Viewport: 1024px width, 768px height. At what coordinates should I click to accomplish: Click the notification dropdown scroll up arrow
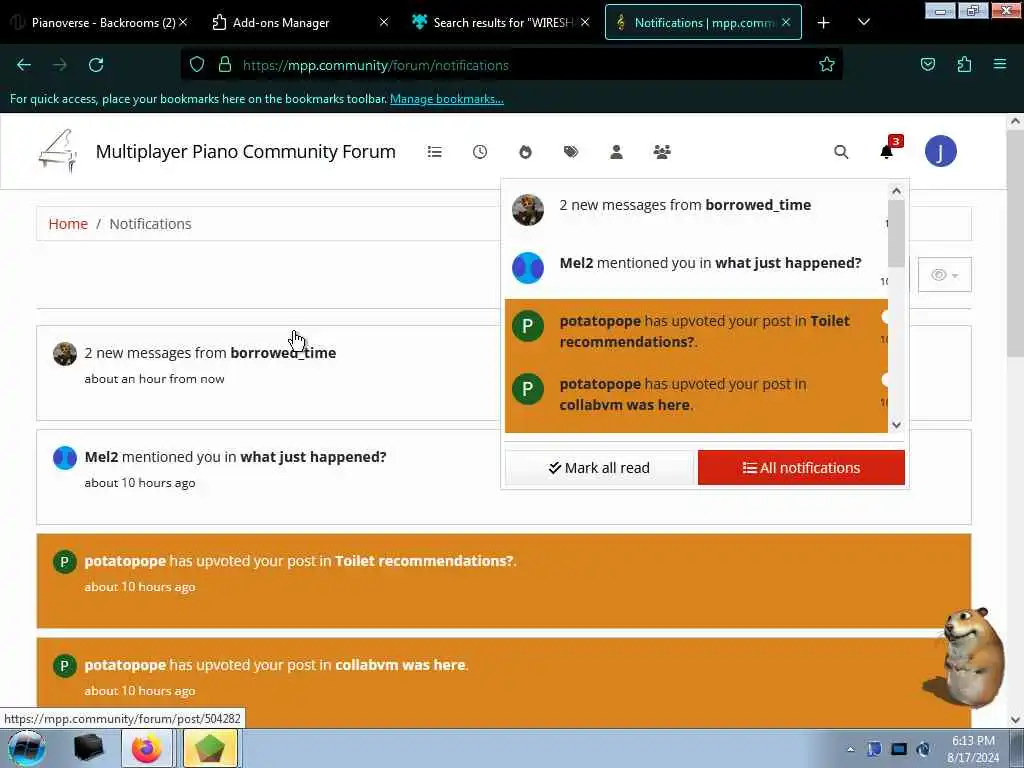(x=896, y=191)
